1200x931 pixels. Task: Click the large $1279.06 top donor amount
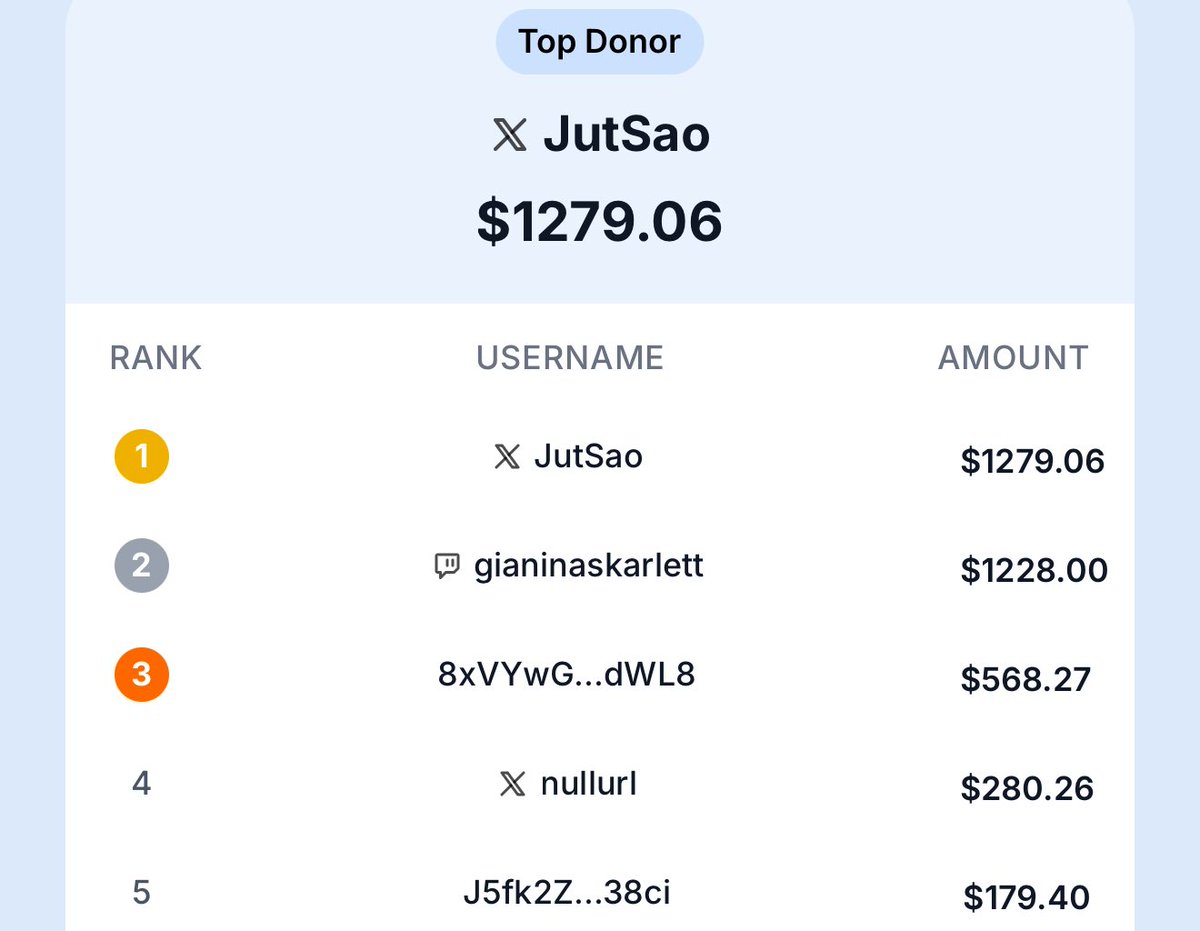[x=600, y=222]
